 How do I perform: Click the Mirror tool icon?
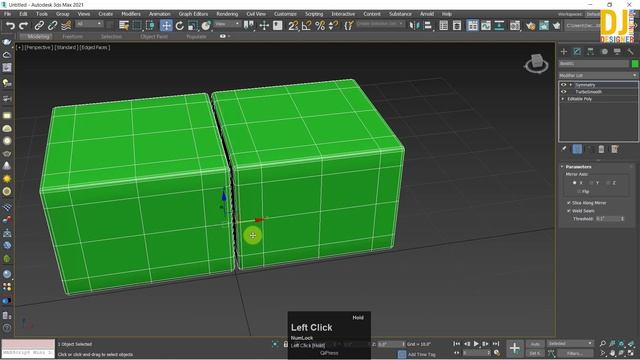point(414,26)
